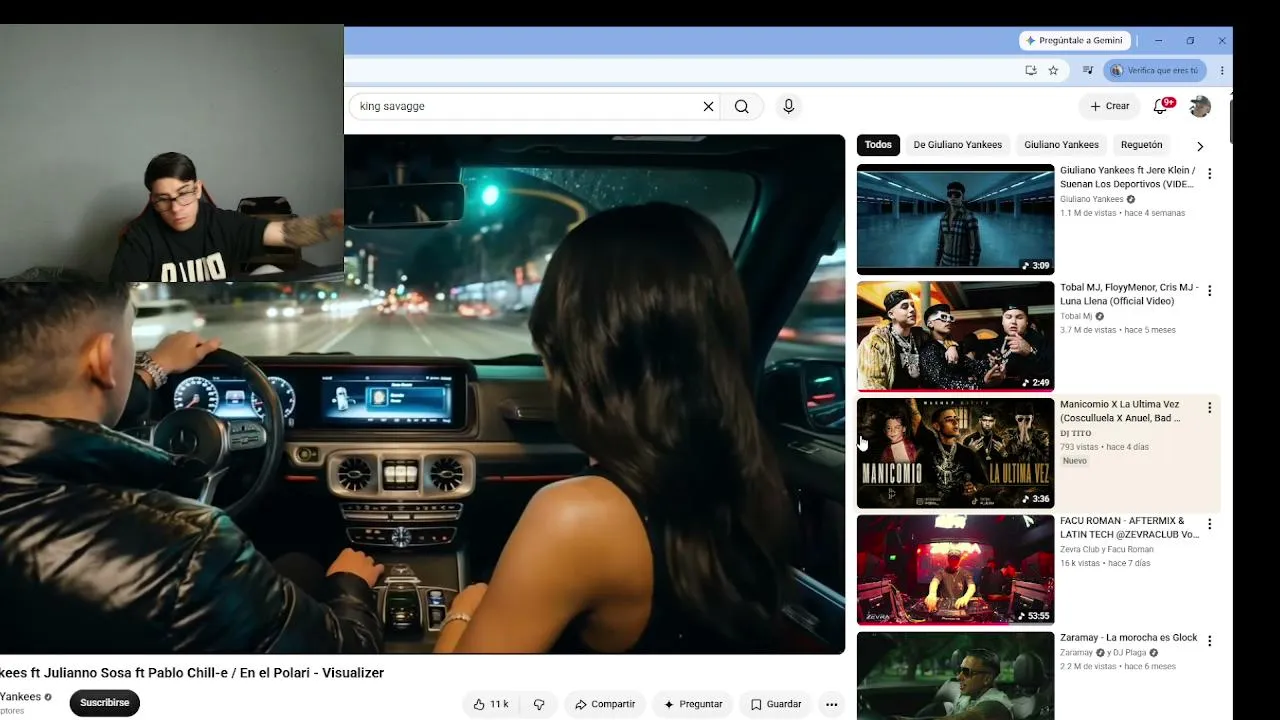Bookmark this page with the star icon
The image size is (1280, 720).
tap(1053, 70)
